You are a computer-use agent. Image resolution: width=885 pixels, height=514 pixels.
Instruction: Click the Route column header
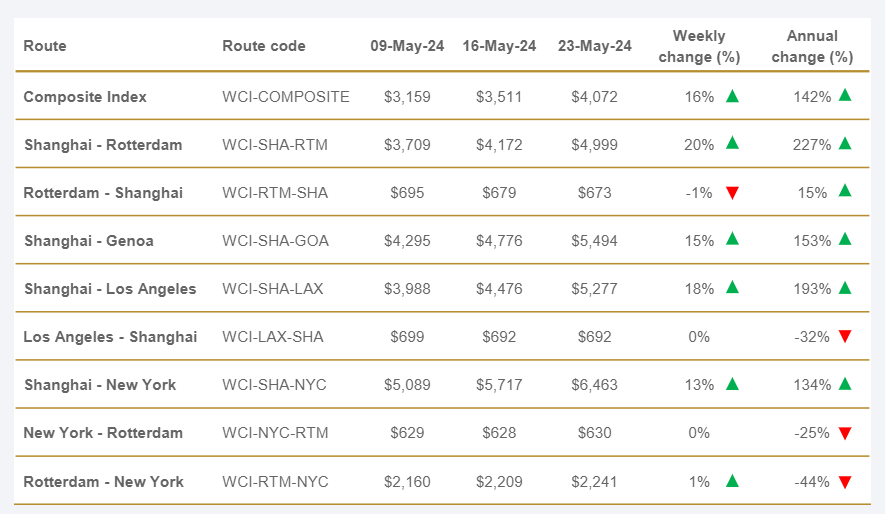point(45,46)
